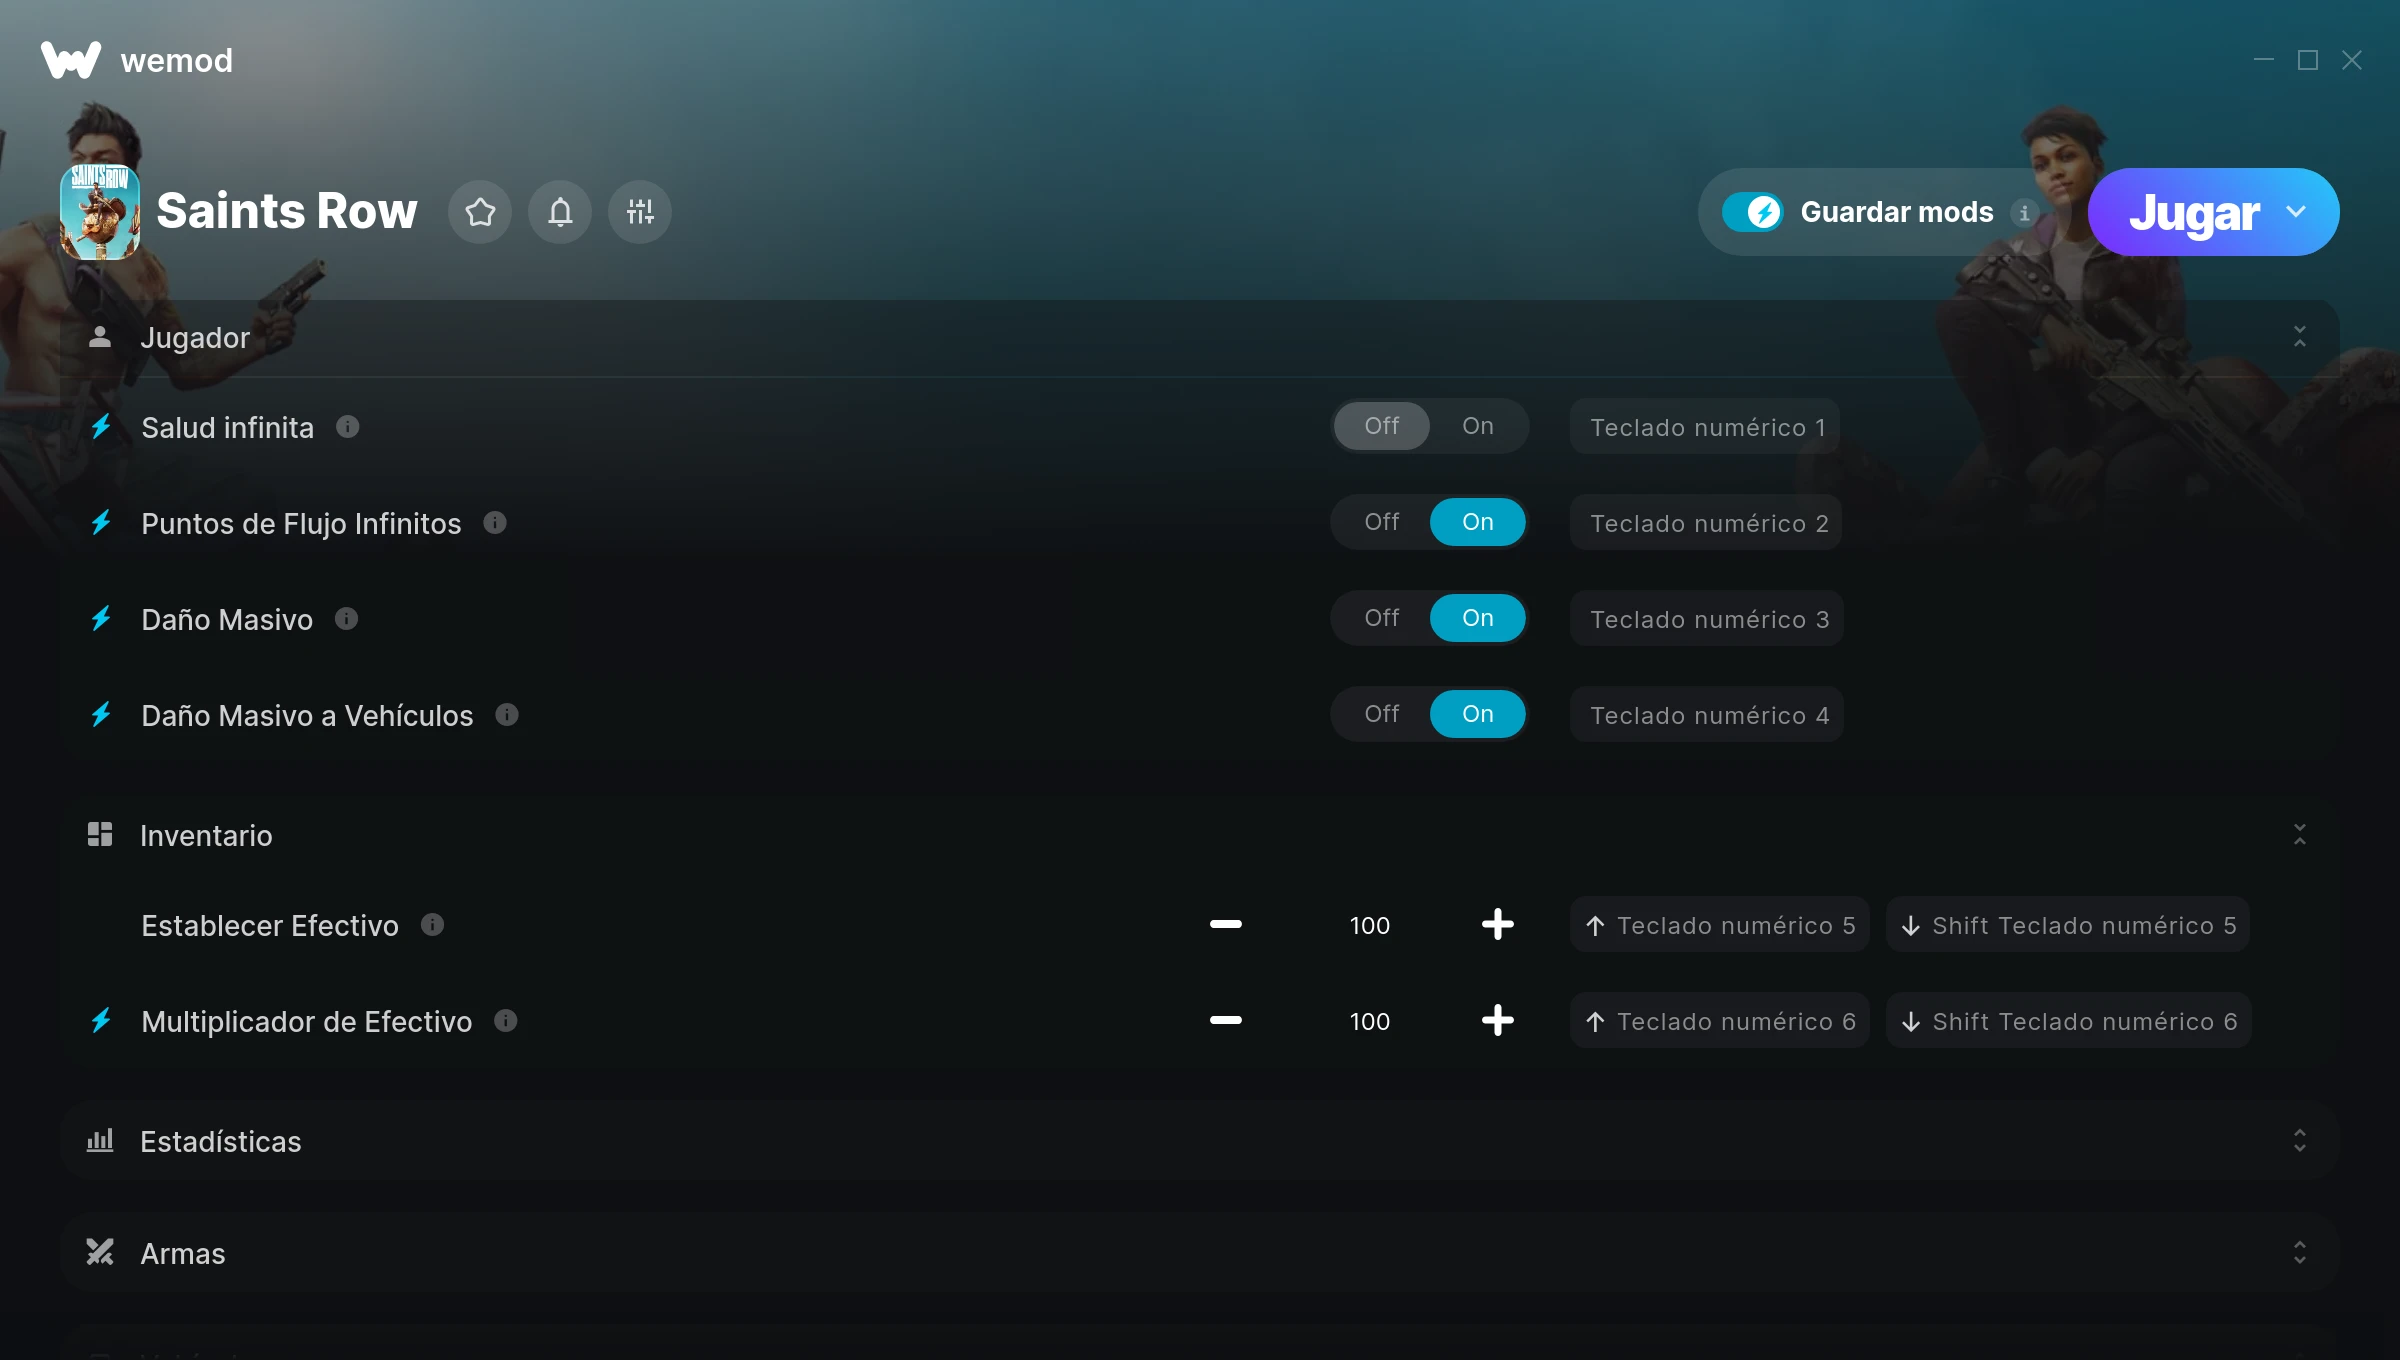Keep Puntos de Flujo Infinitos On
This screenshot has width=2400, height=1360.
[x=1478, y=522]
